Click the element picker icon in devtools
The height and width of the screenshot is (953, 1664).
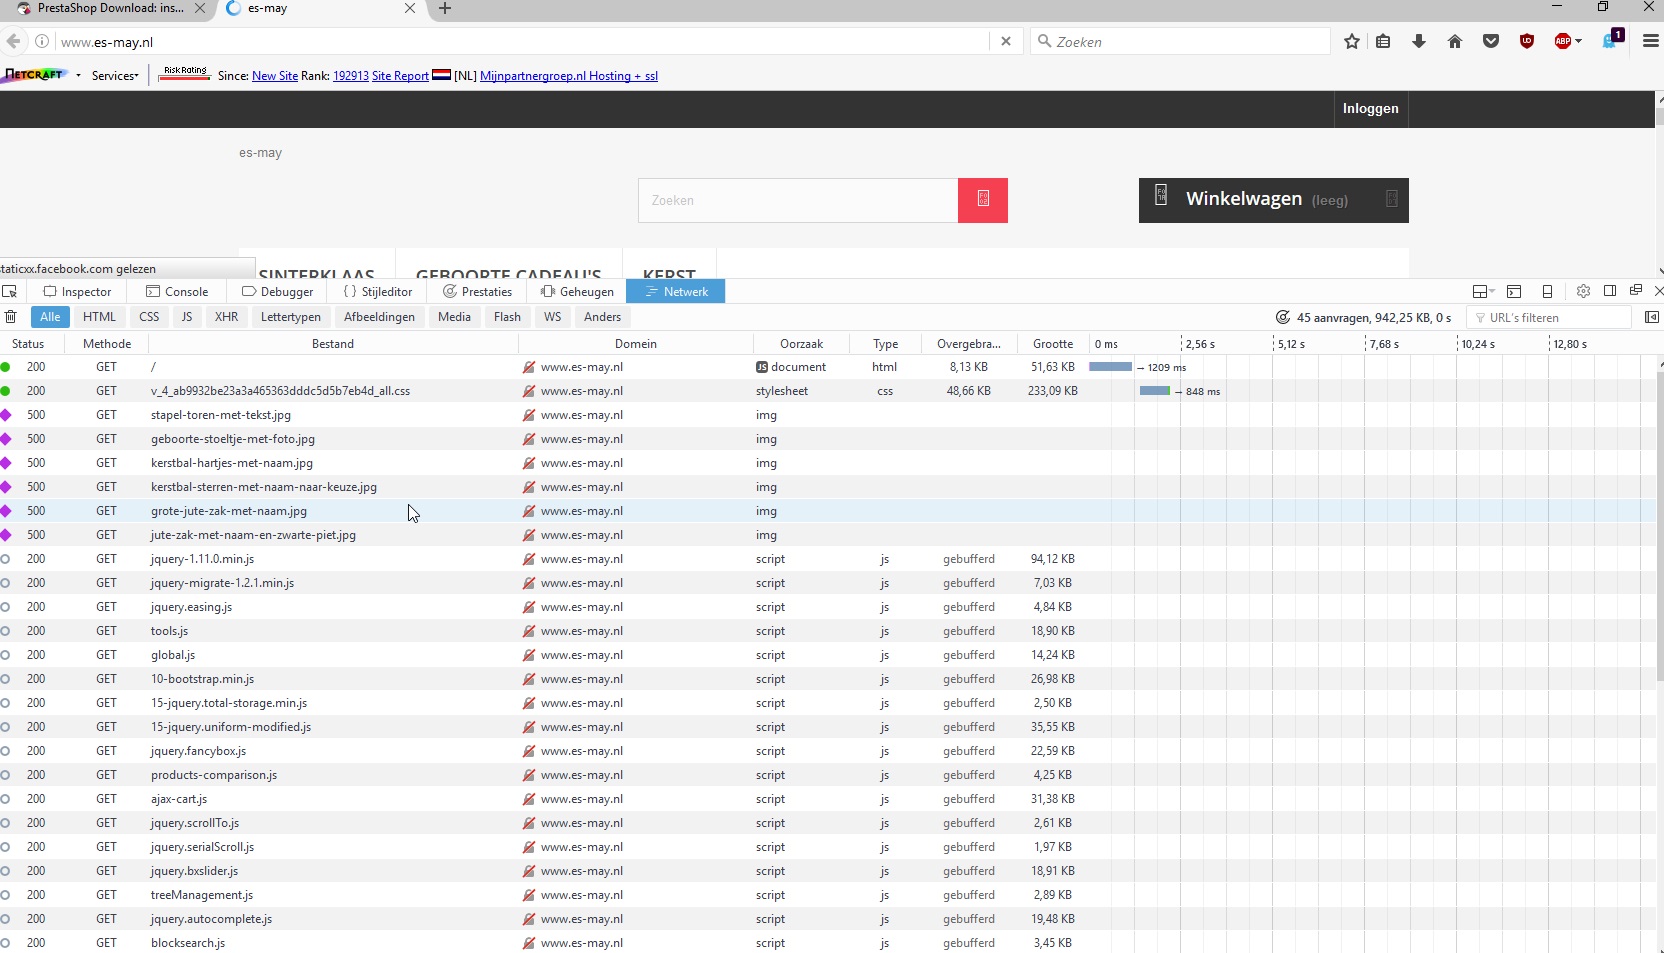click(10, 292)
